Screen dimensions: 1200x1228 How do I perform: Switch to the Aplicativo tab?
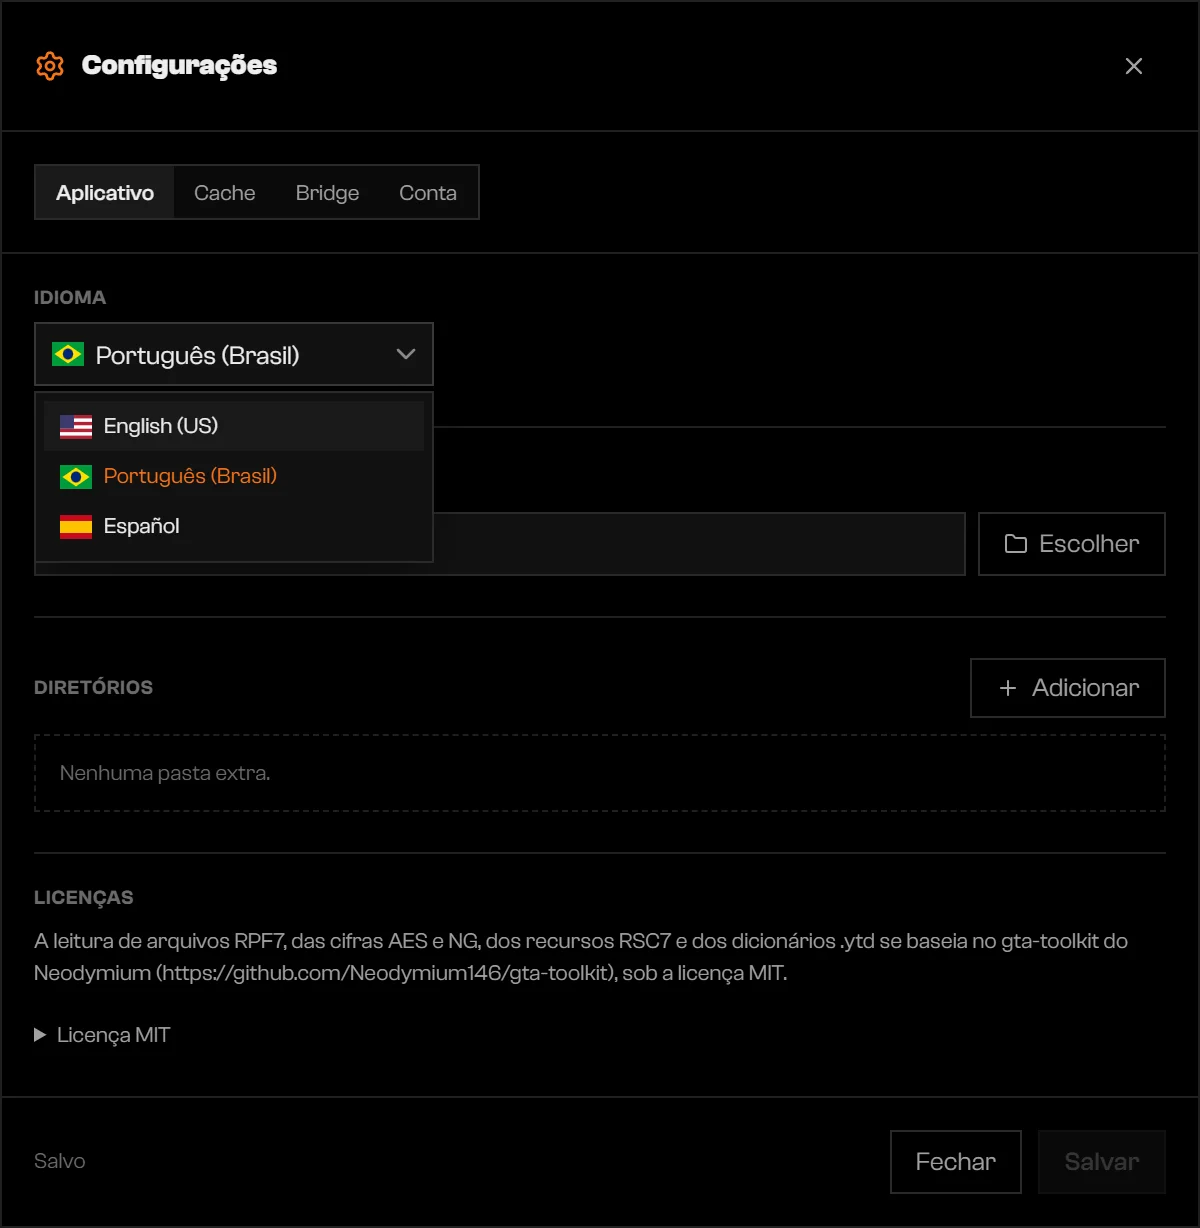[x=105, y=193]
